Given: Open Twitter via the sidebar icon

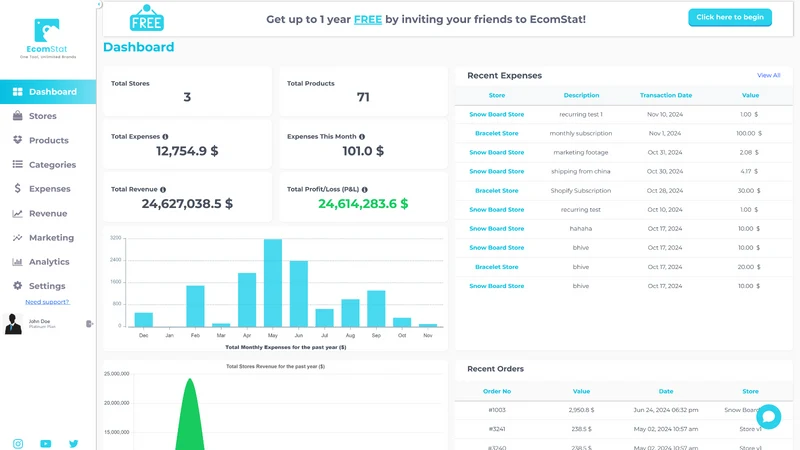Looking at the screenshot, I should pyautogui.click(x=73, y=444).
